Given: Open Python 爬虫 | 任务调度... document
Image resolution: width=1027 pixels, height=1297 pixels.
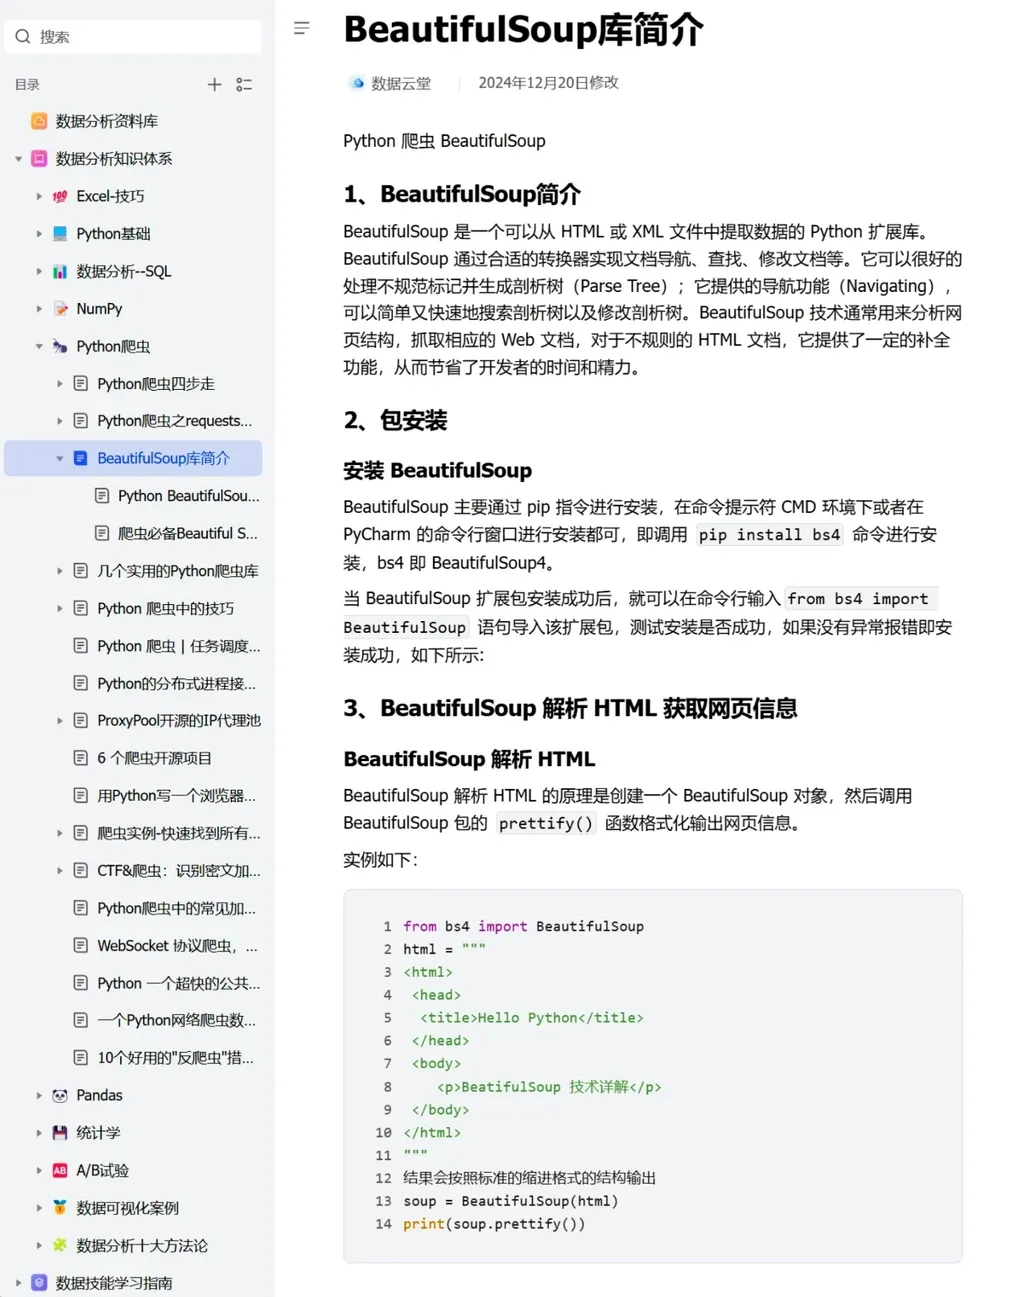Looking at the screenshot, I should [x=179, y=646].
